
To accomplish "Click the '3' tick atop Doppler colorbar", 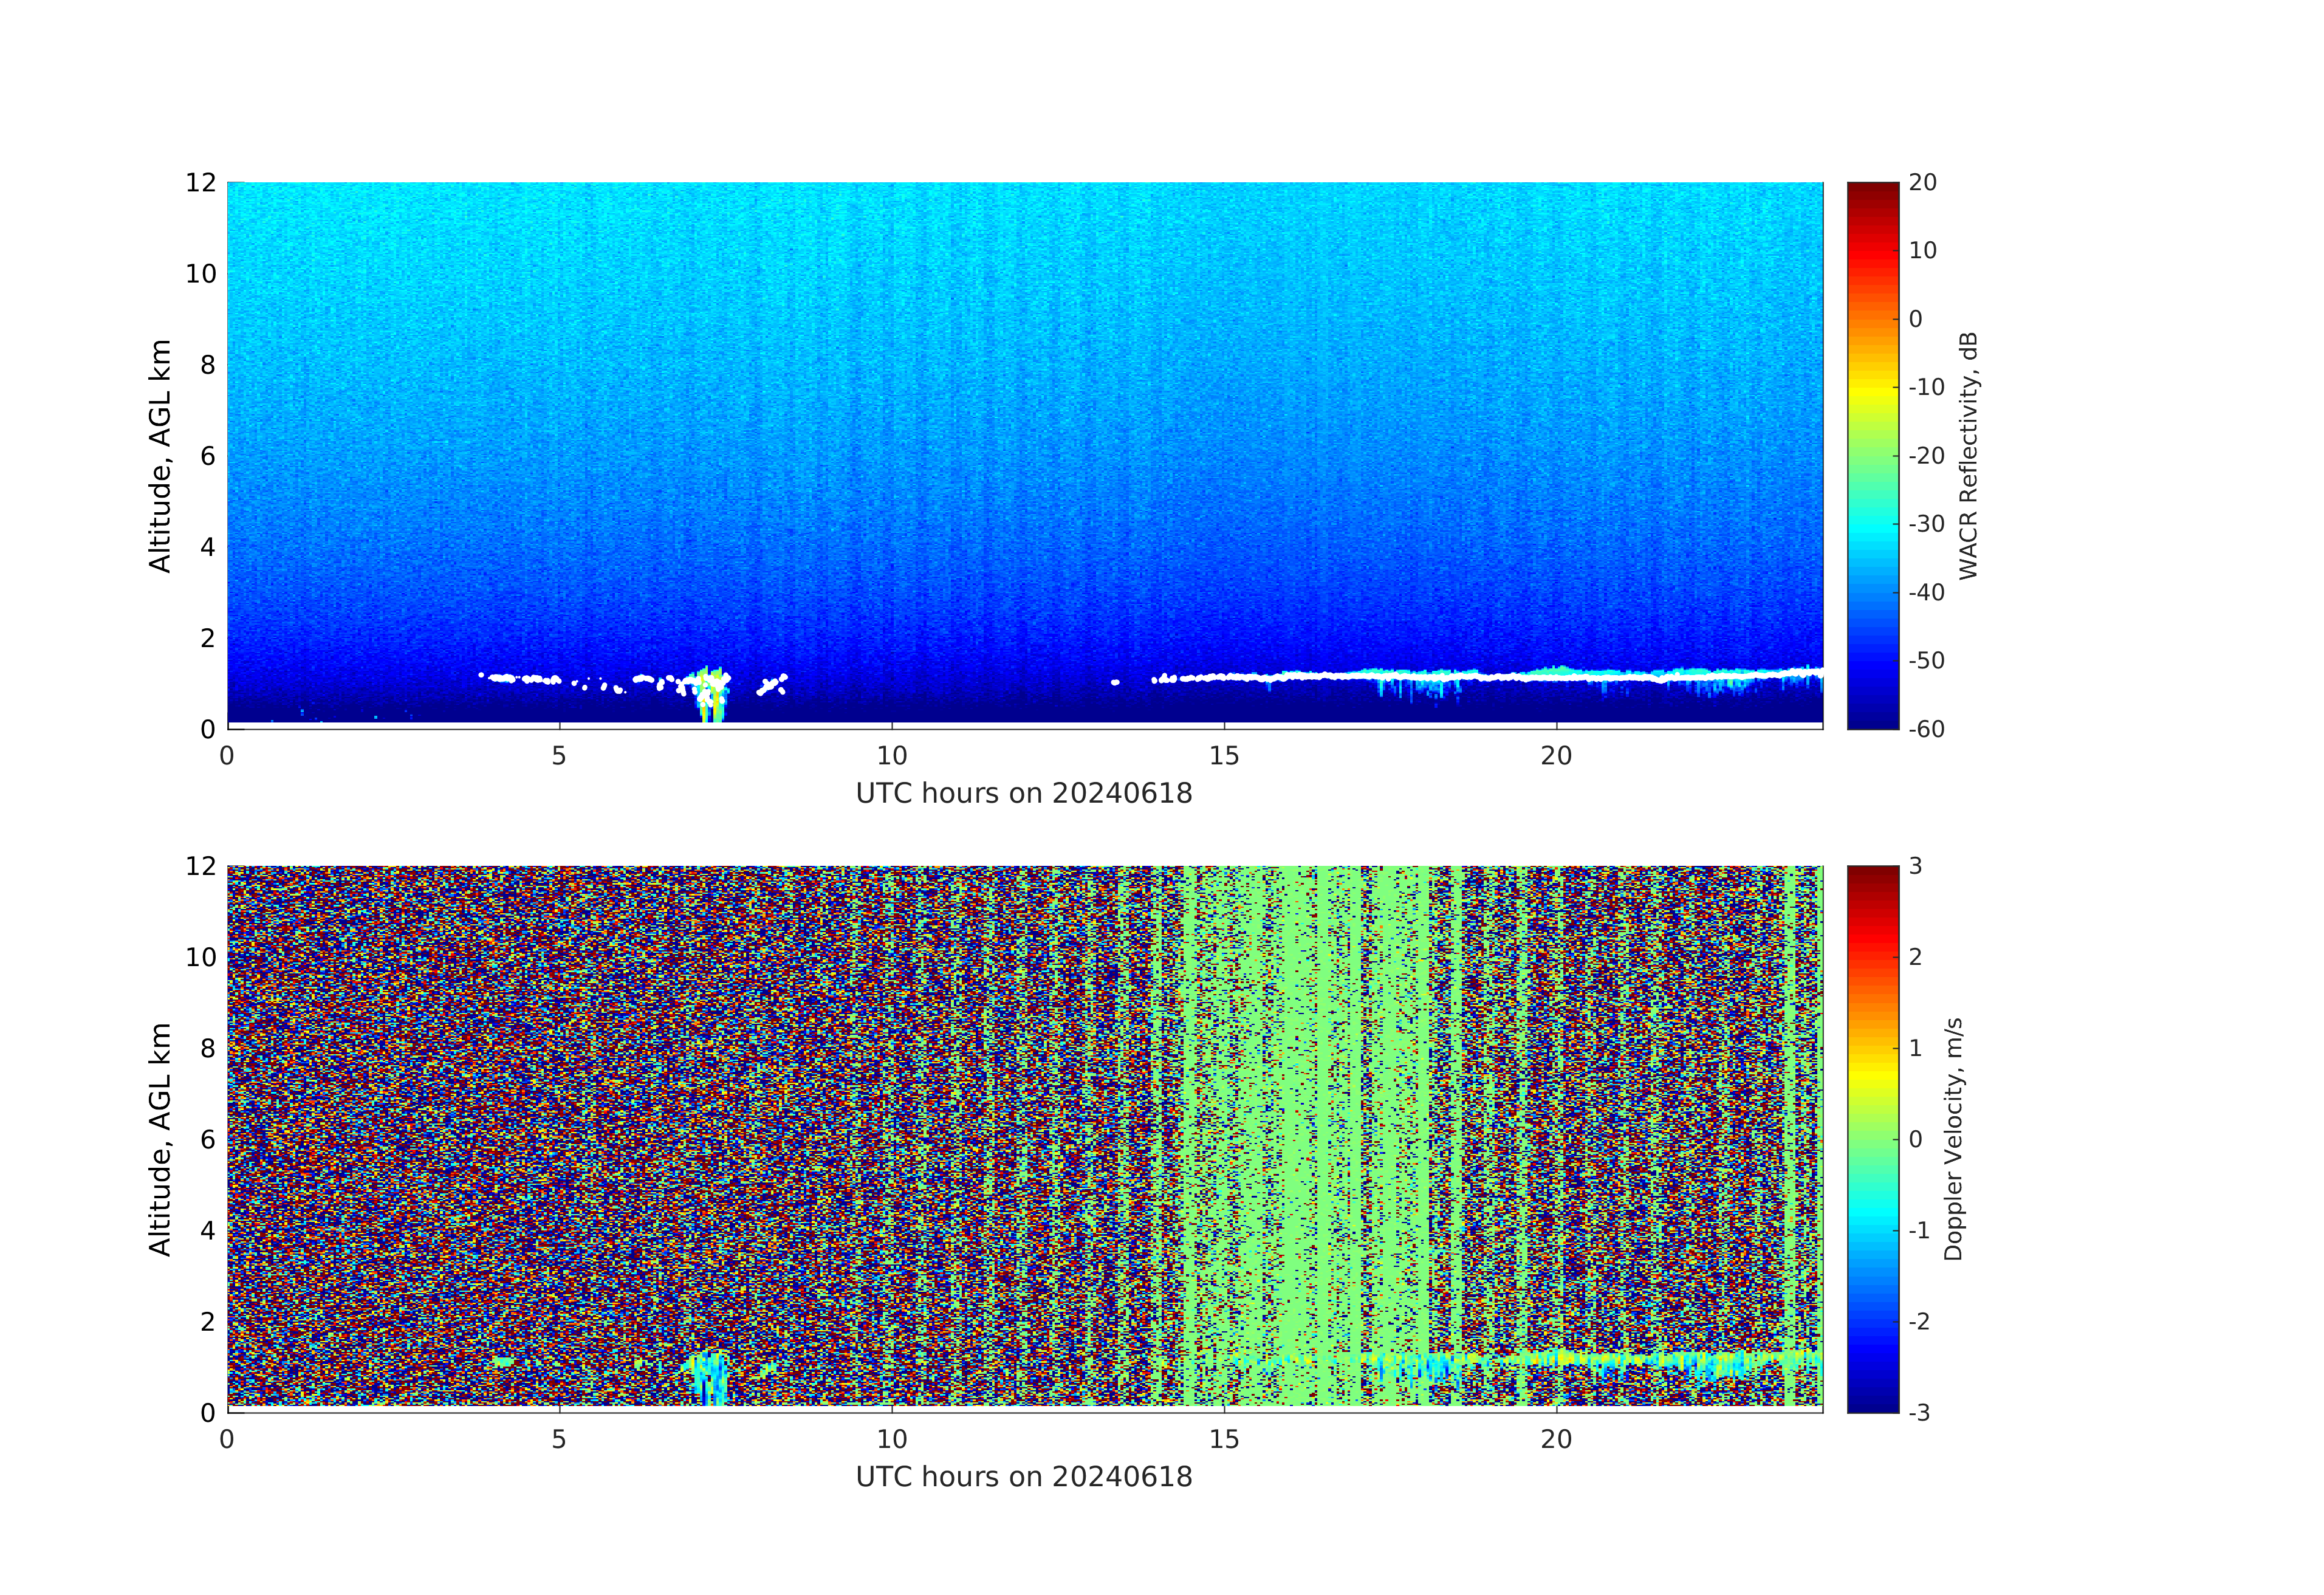I will [1915, 866].
